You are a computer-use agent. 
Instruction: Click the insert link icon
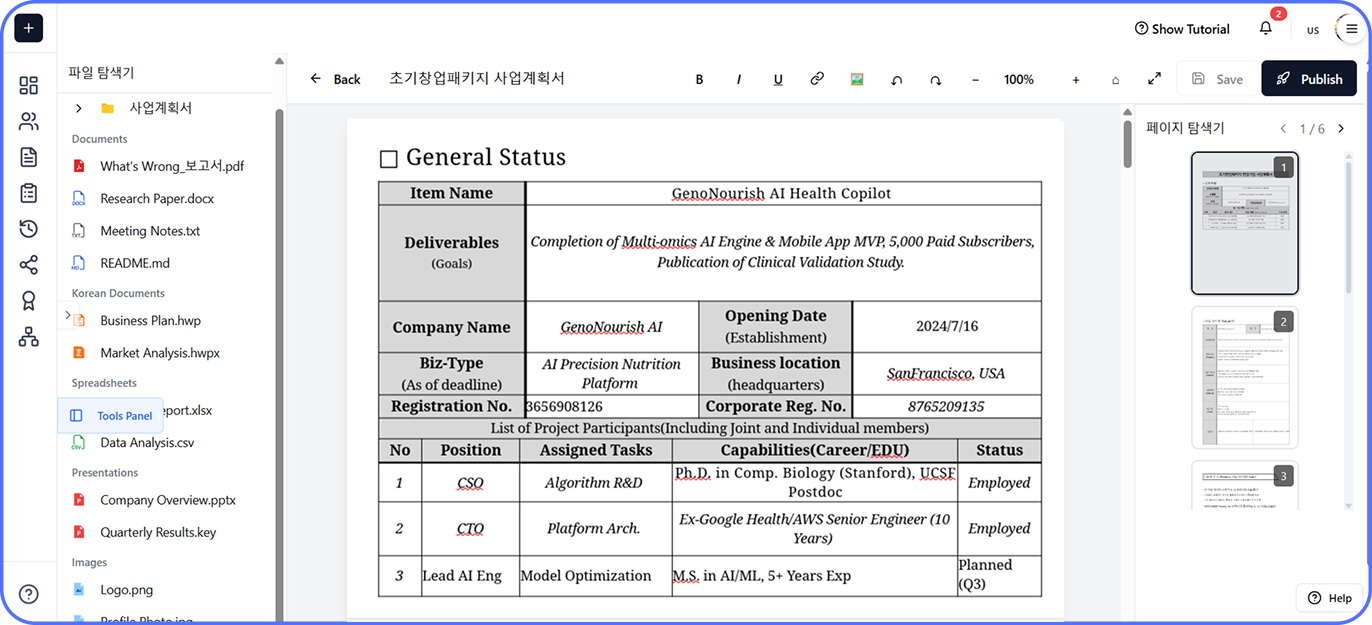[817, 79]
